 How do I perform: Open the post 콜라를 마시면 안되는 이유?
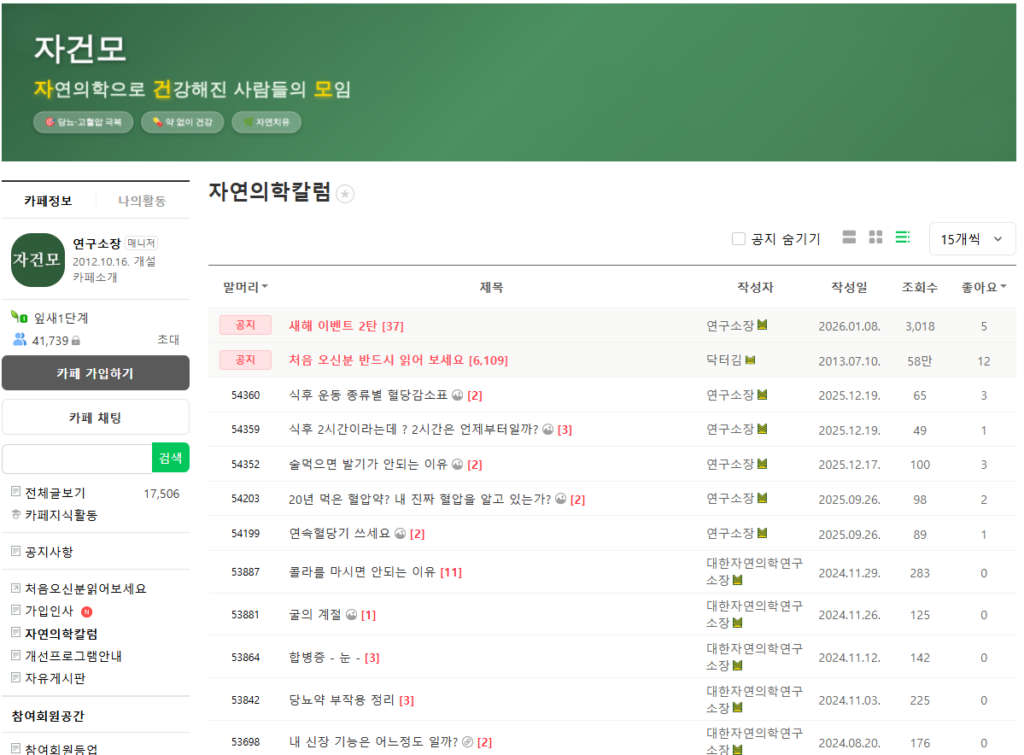[361, 573]
